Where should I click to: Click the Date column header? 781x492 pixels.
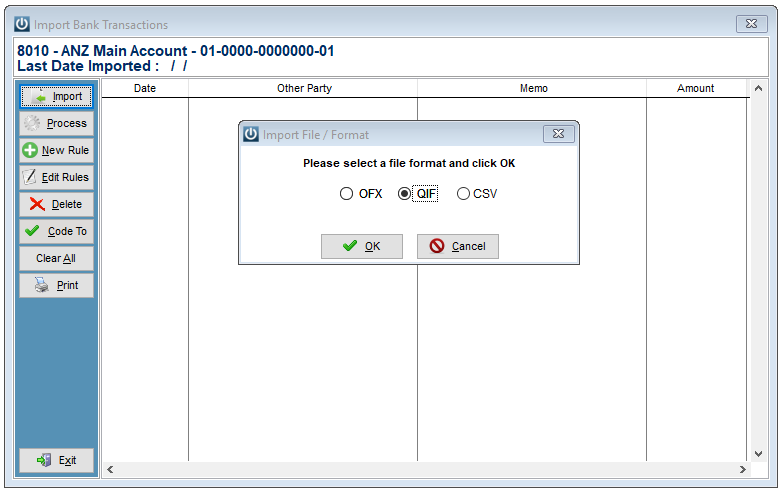pyautogui.click(x=145, y=89)
